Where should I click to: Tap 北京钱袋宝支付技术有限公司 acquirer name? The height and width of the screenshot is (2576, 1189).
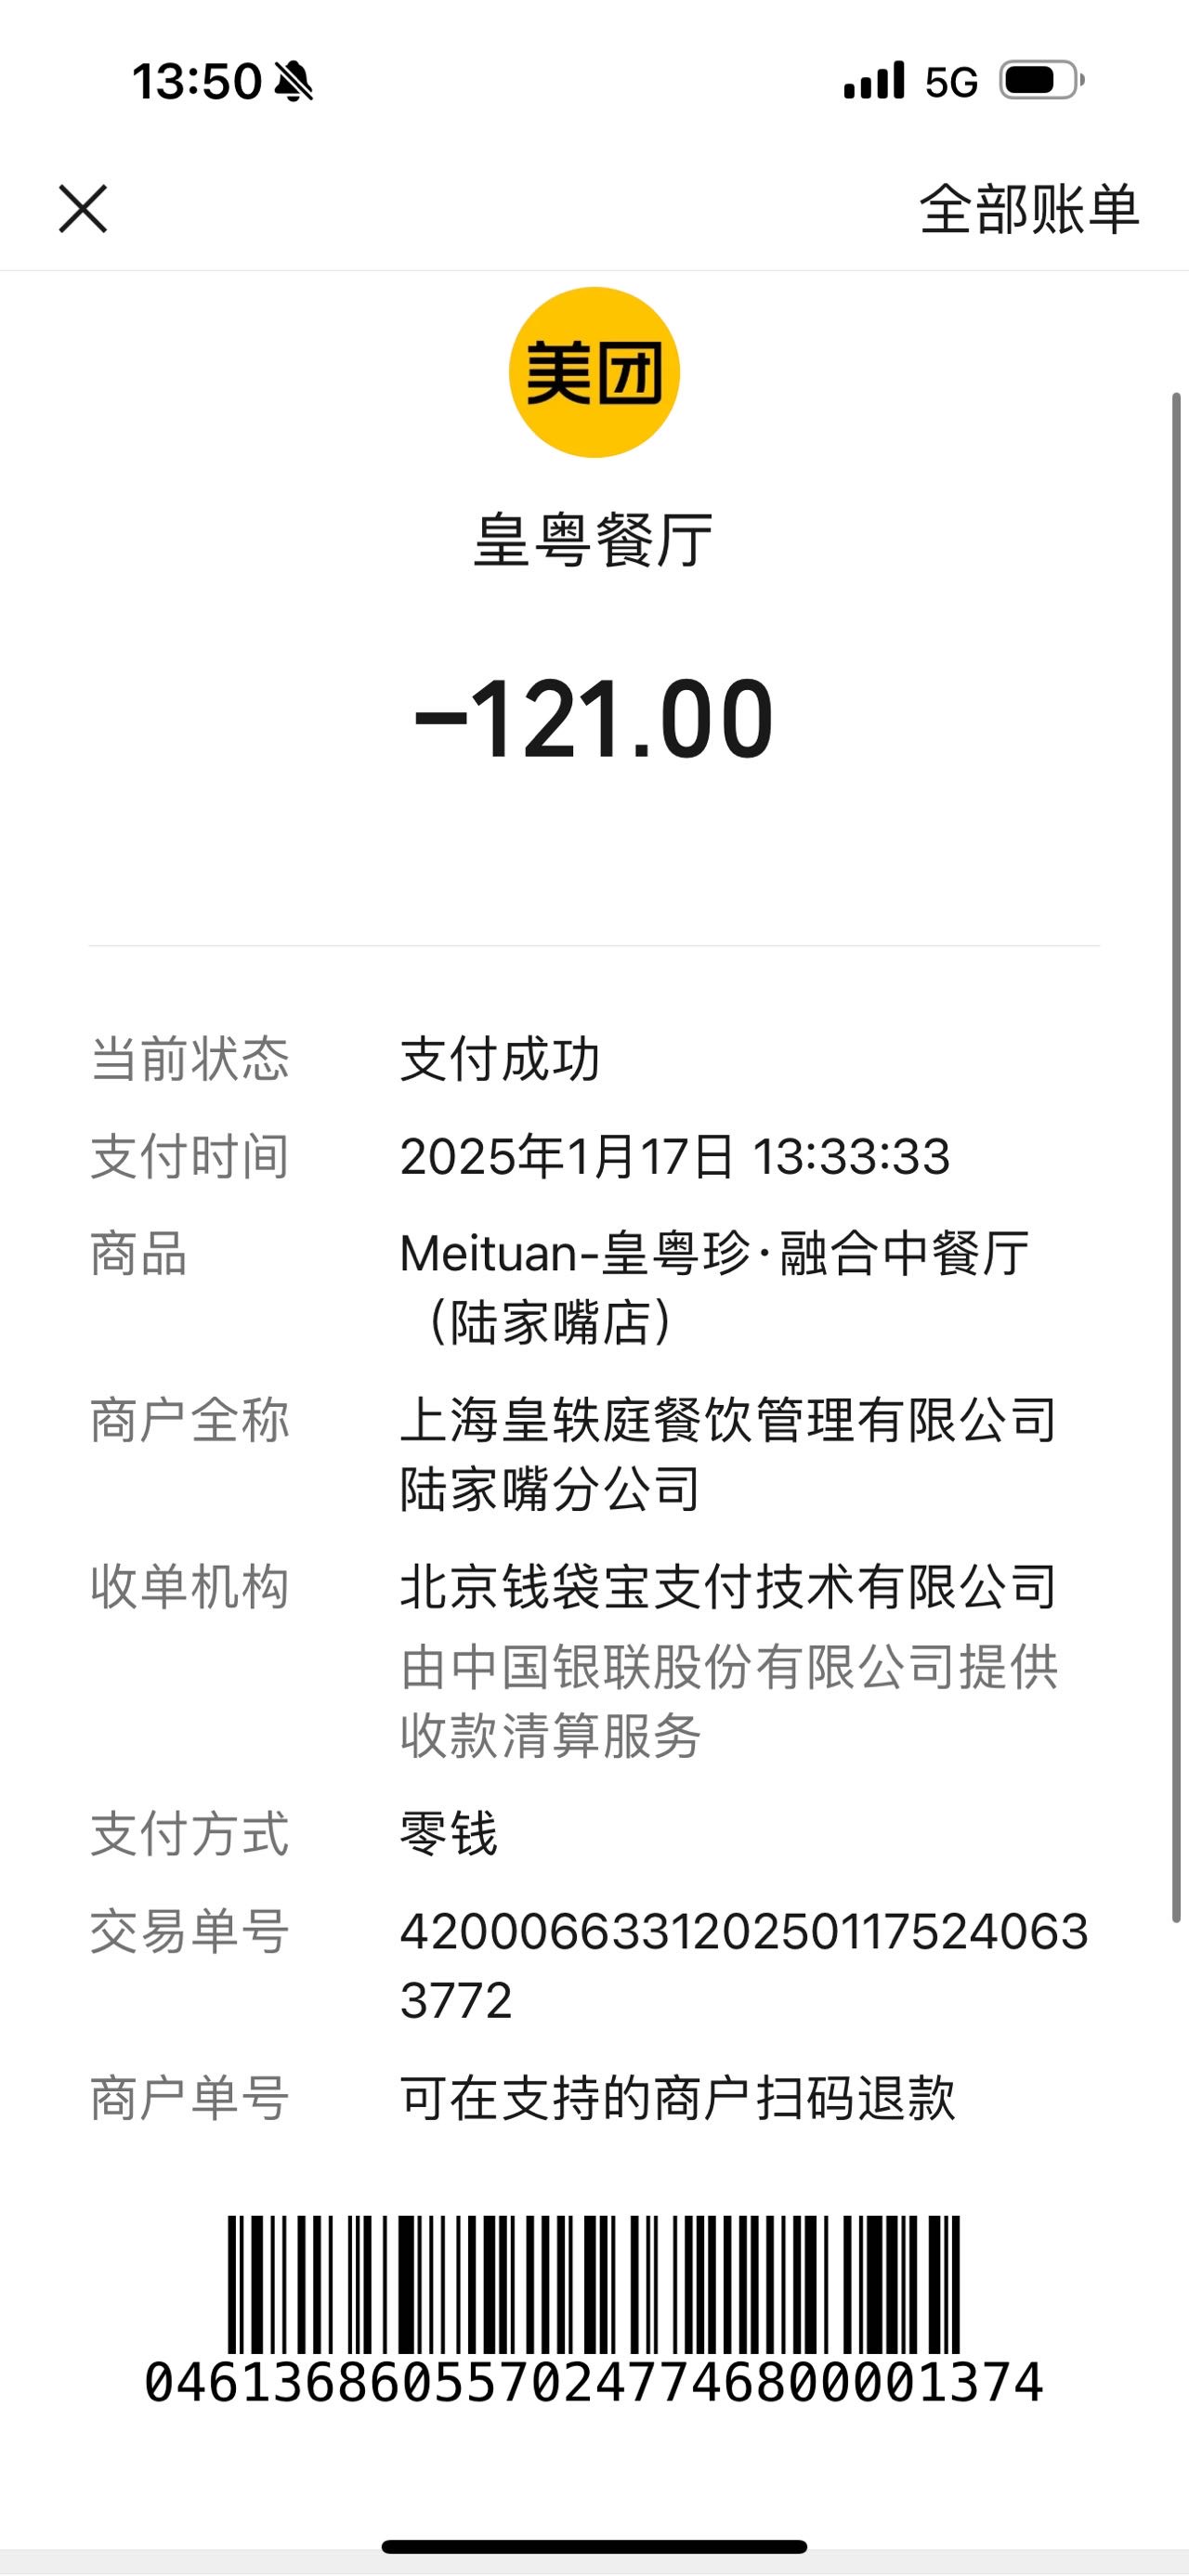(728, 1587)
